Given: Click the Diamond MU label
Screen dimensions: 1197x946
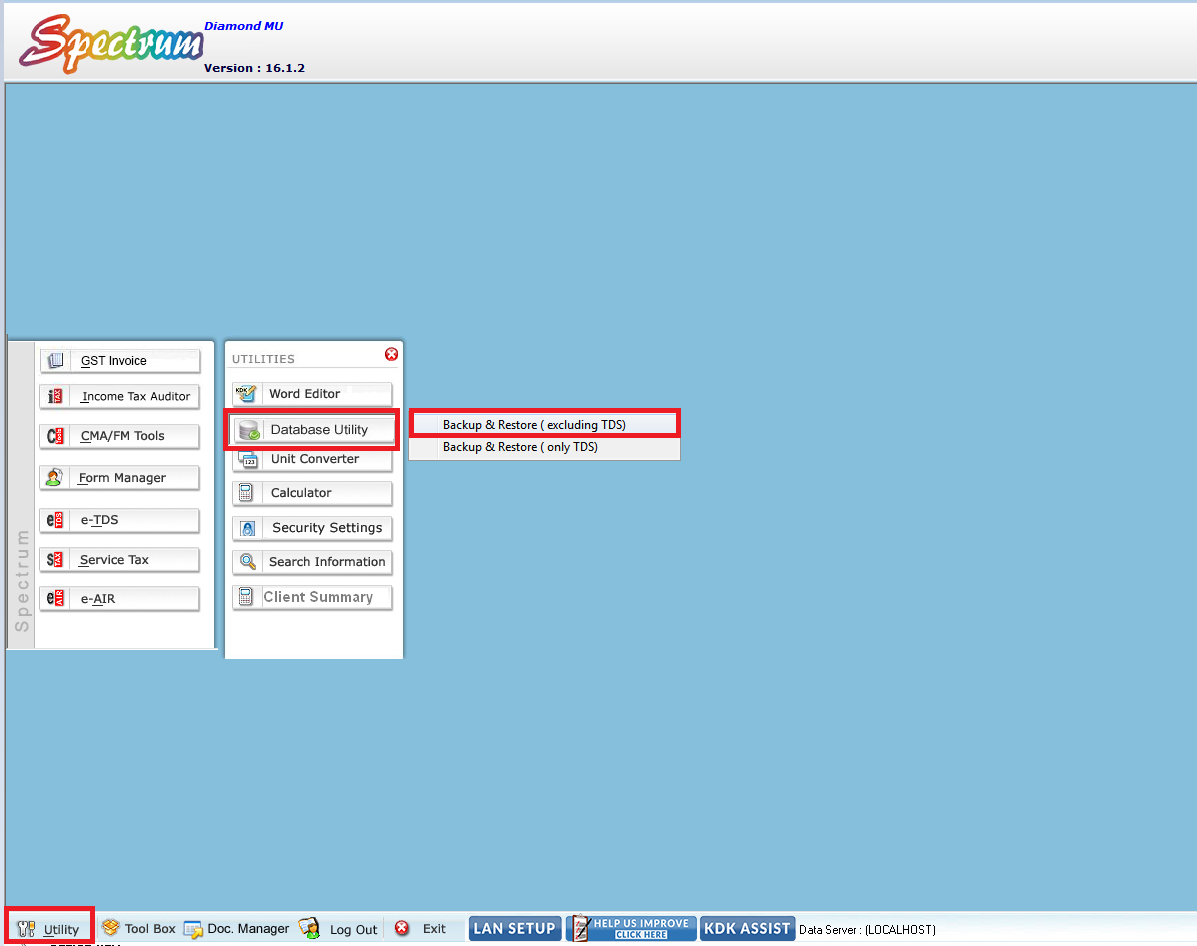Looking at the screenshot, I should 244,26.
